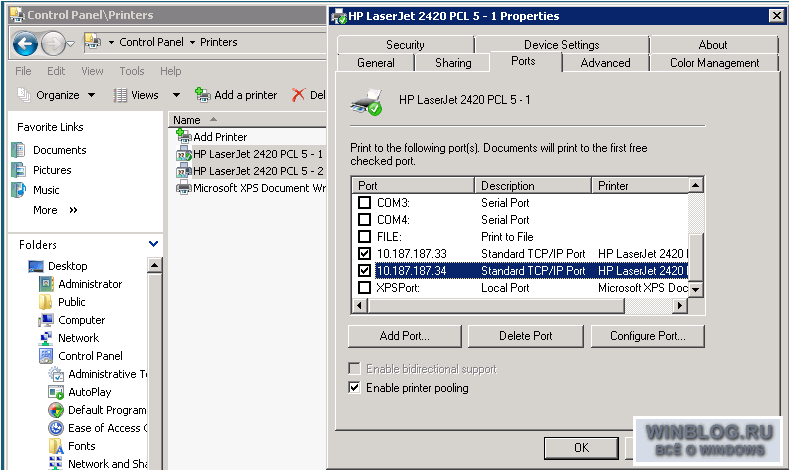Viewport: 790px width, 473px height.
Task: Open the Edit menu
Action: (x=56, y=71)
